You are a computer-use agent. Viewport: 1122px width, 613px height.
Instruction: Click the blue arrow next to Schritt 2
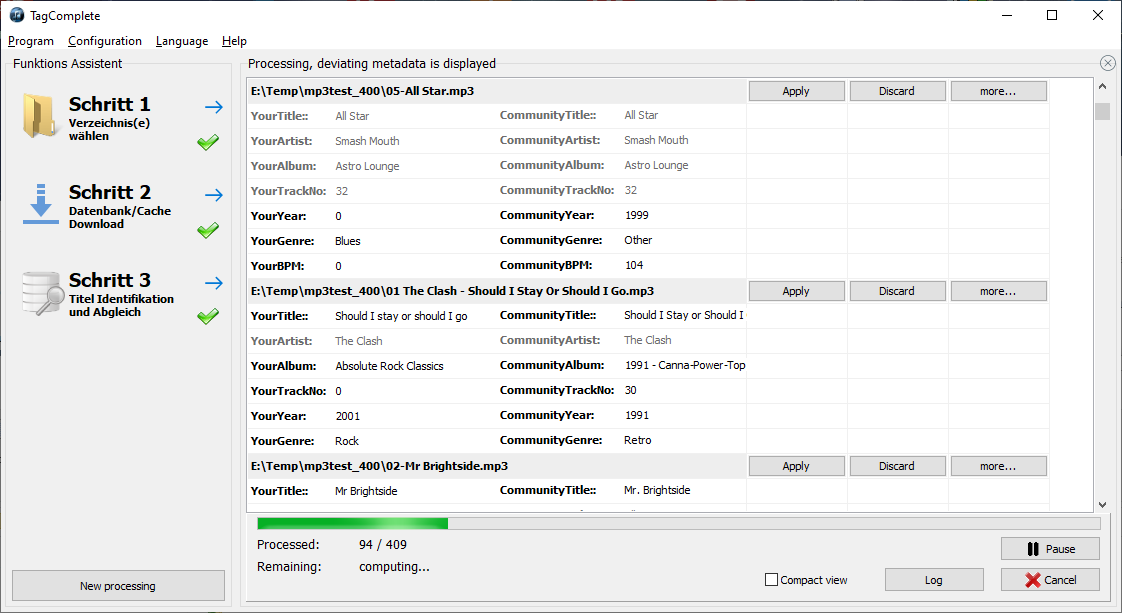click(x=213, y=195)
